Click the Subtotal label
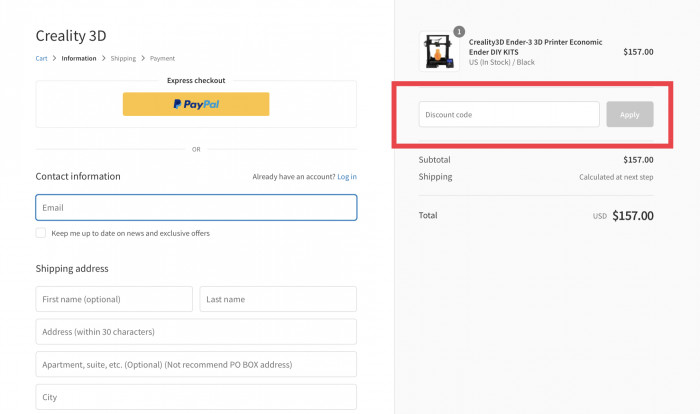This screenshot has height=414, width=700. [434, 159]
